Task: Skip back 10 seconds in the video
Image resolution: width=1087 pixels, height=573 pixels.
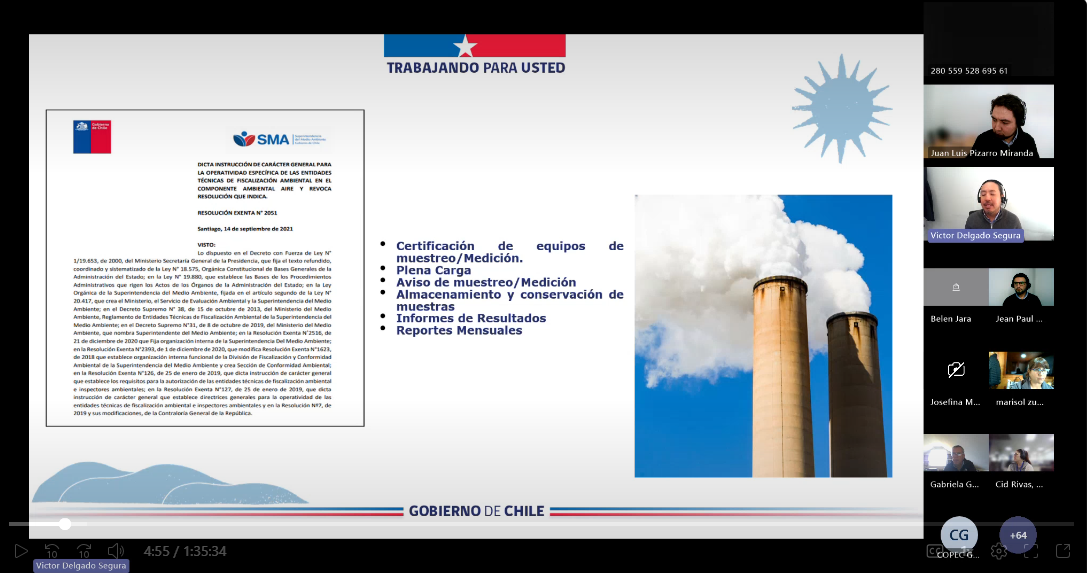Action: click(x=52, y=551)
